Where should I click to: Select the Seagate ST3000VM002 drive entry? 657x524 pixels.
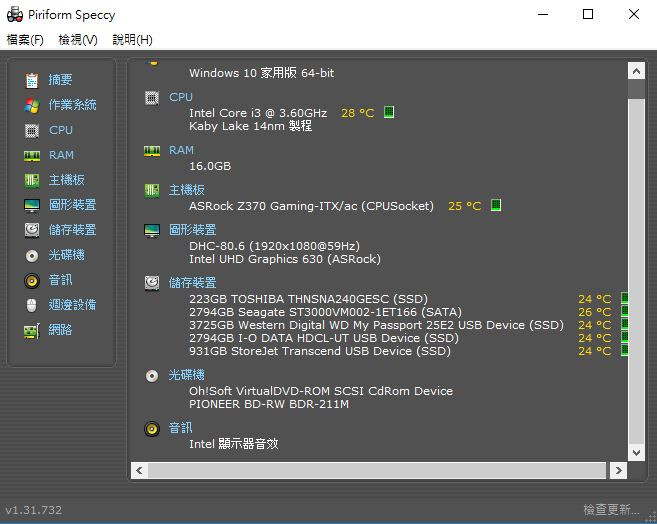click(325, 312)
